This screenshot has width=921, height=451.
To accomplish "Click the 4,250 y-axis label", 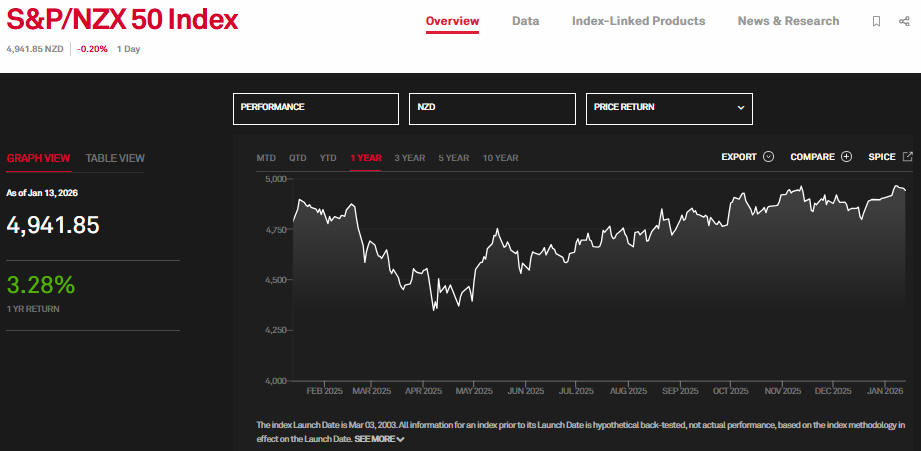I will [275, 330].
